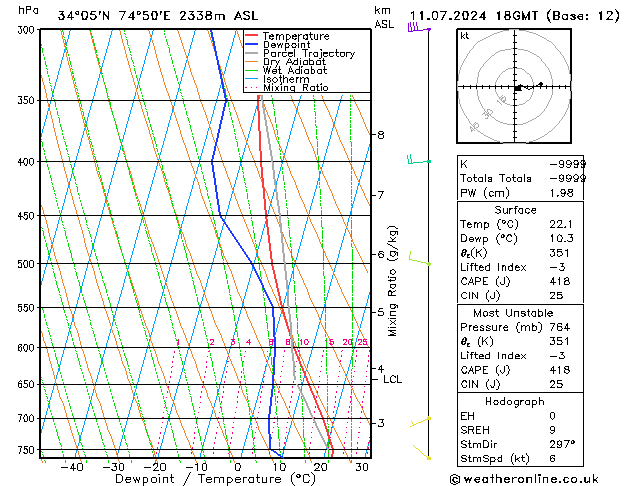Click the 450 hPa pressure label
The width and height of the screenshot is (629, 486).
click(x=28, y=216)
